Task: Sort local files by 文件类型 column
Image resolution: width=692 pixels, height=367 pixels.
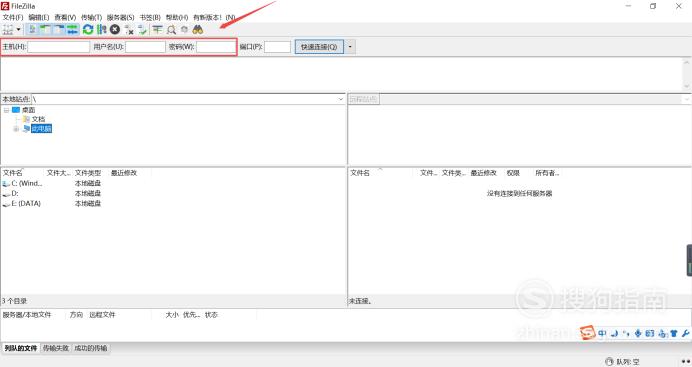Action: (x=89, y=173)
